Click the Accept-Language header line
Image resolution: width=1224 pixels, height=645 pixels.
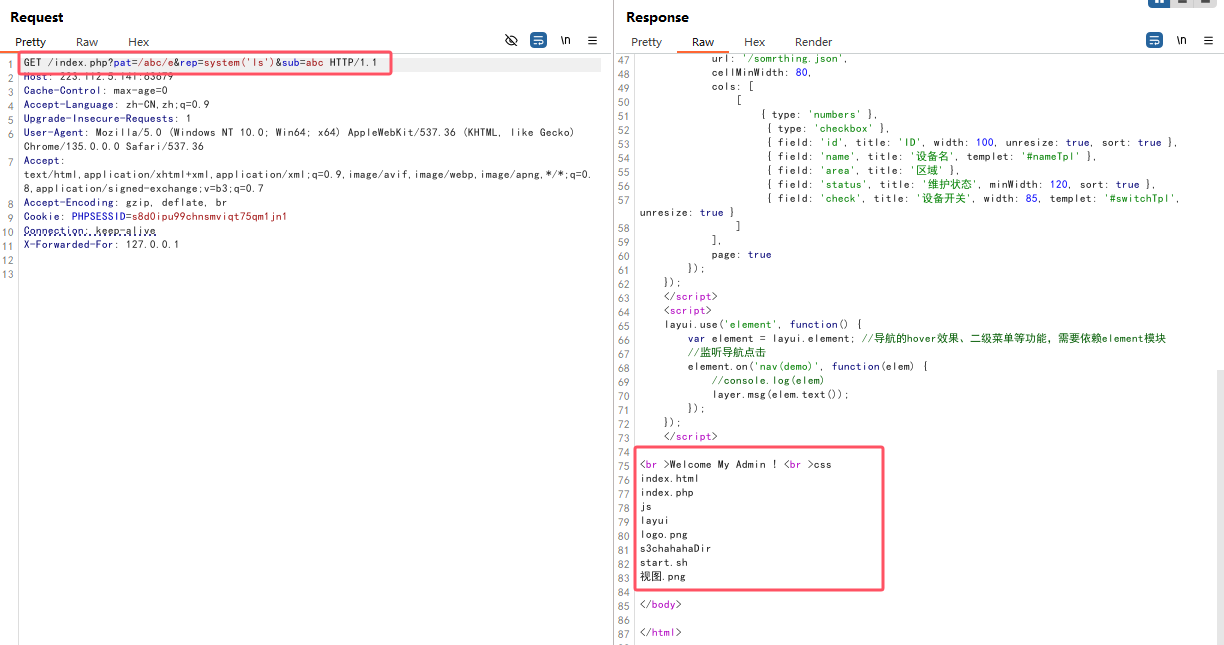pyautogui.click(x=117, y=104)
